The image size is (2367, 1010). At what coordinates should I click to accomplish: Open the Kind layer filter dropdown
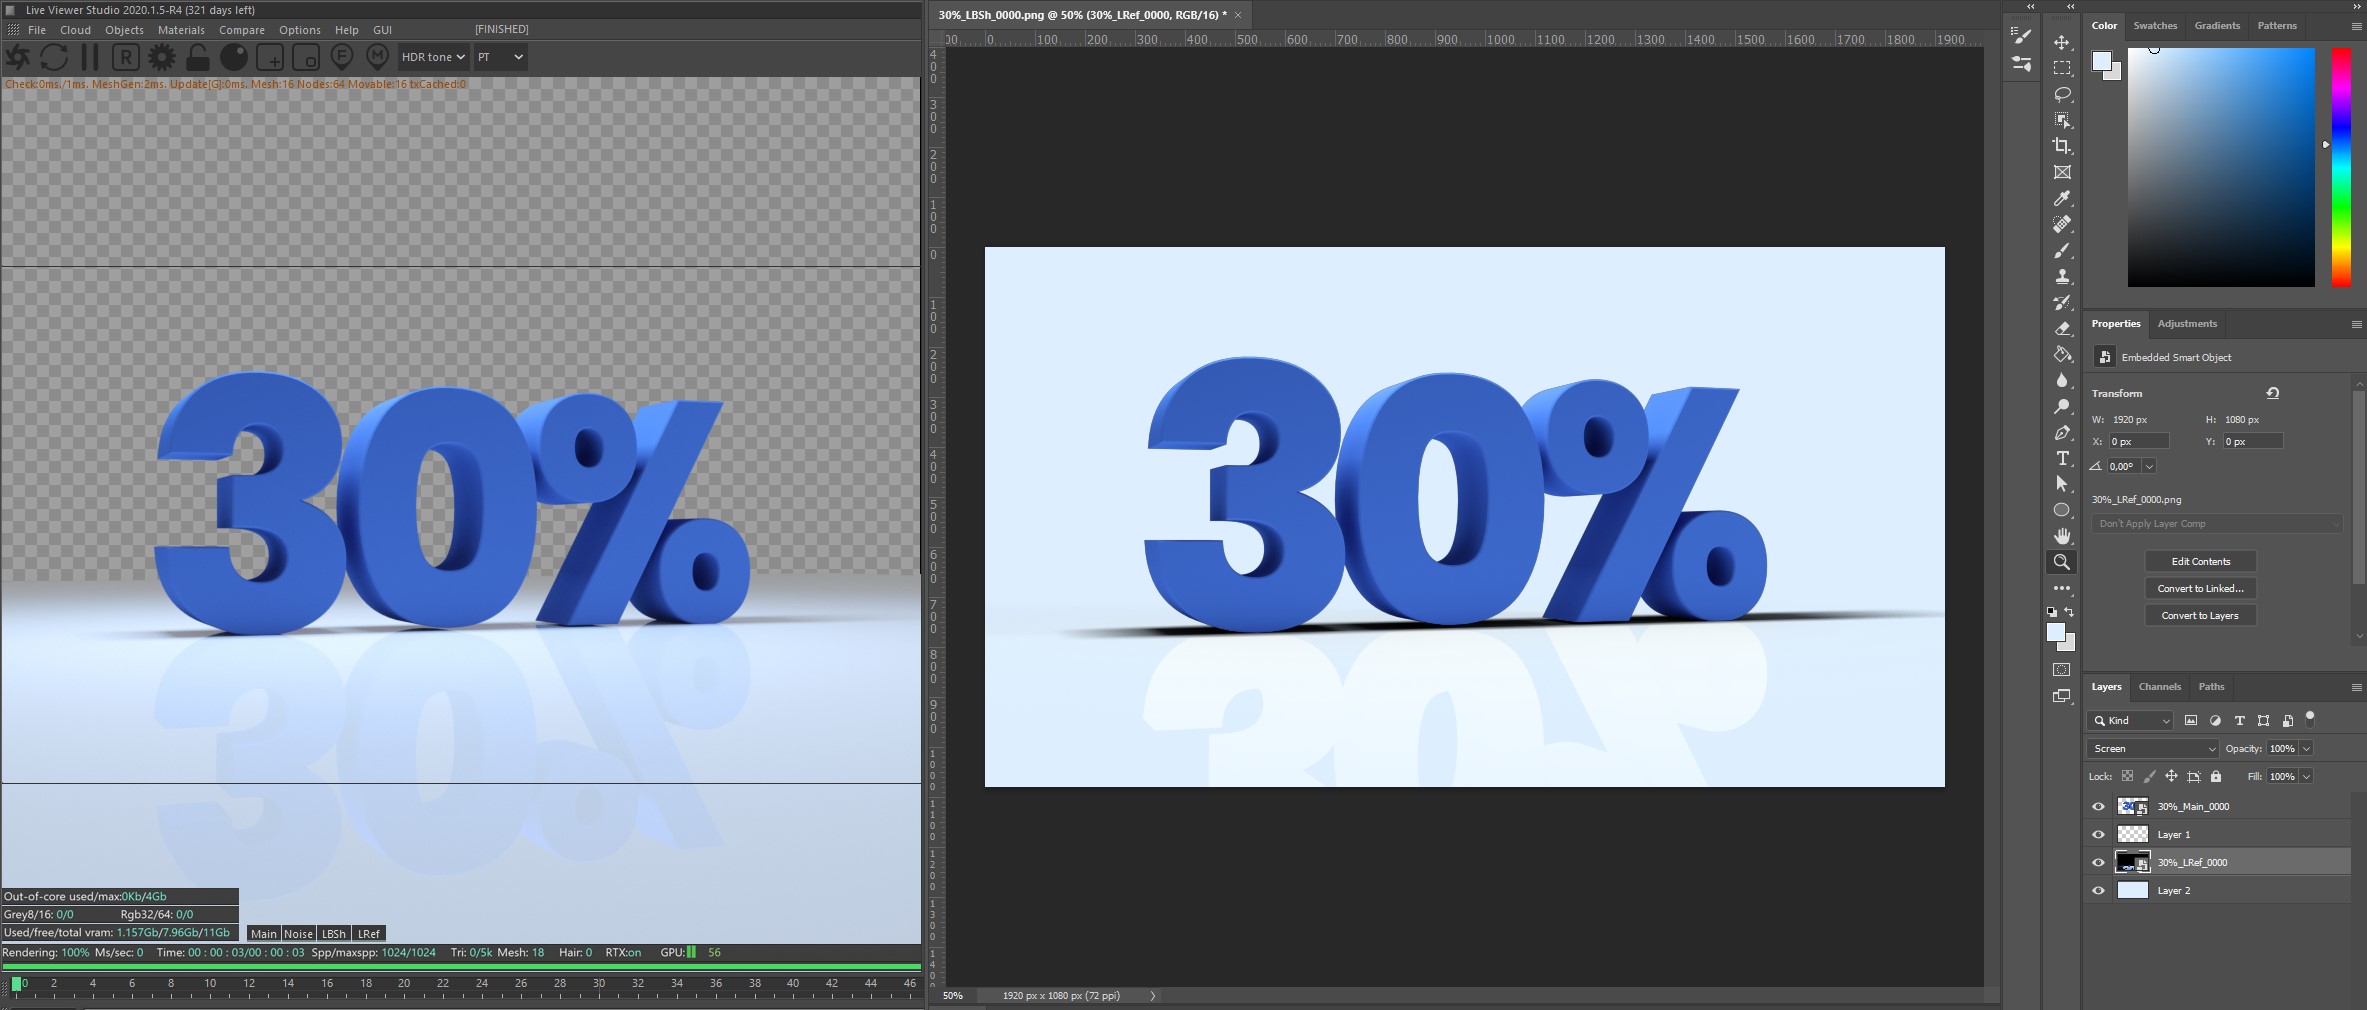2131,720
